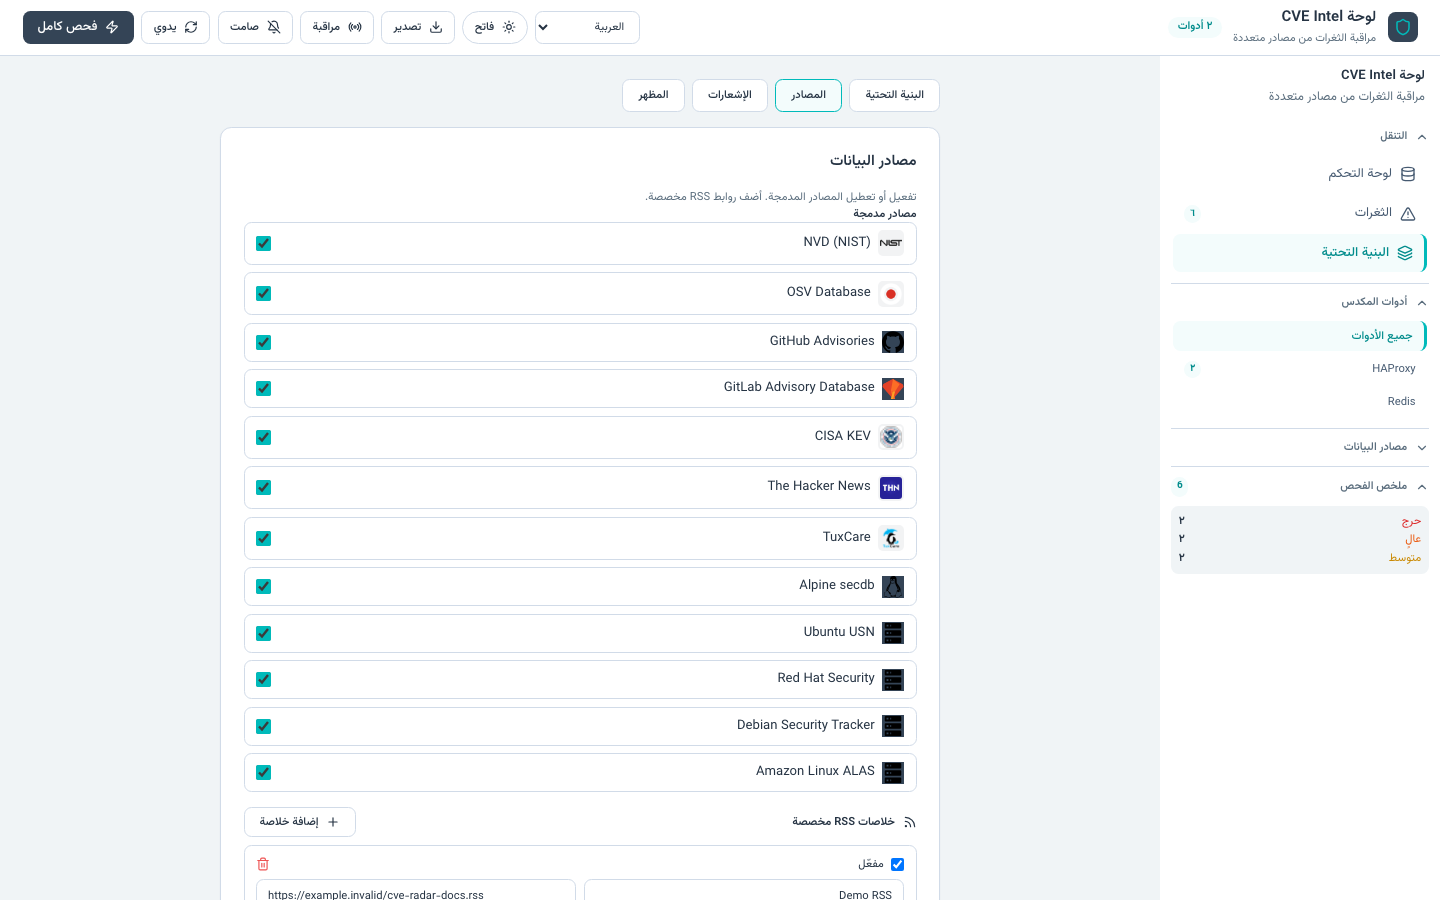Click the database icon next to لوحة التحكم
The image size is (1440, 900).
coord(1408,174)
